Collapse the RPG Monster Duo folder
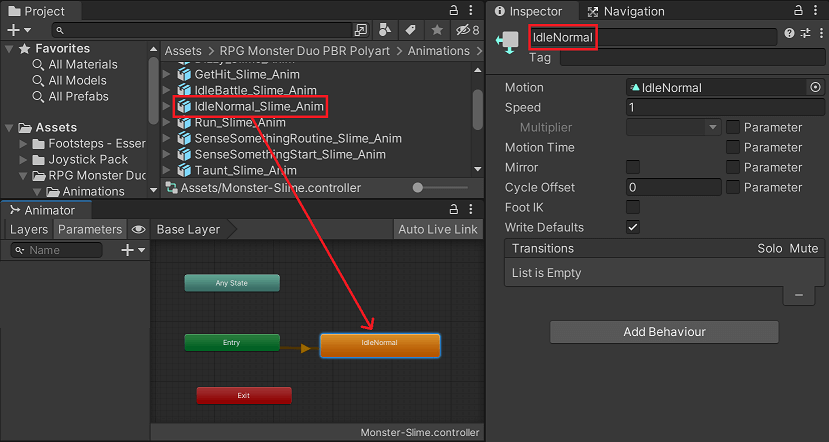The width and height of the screenshot is (829, 442). (x=23, y=175)
